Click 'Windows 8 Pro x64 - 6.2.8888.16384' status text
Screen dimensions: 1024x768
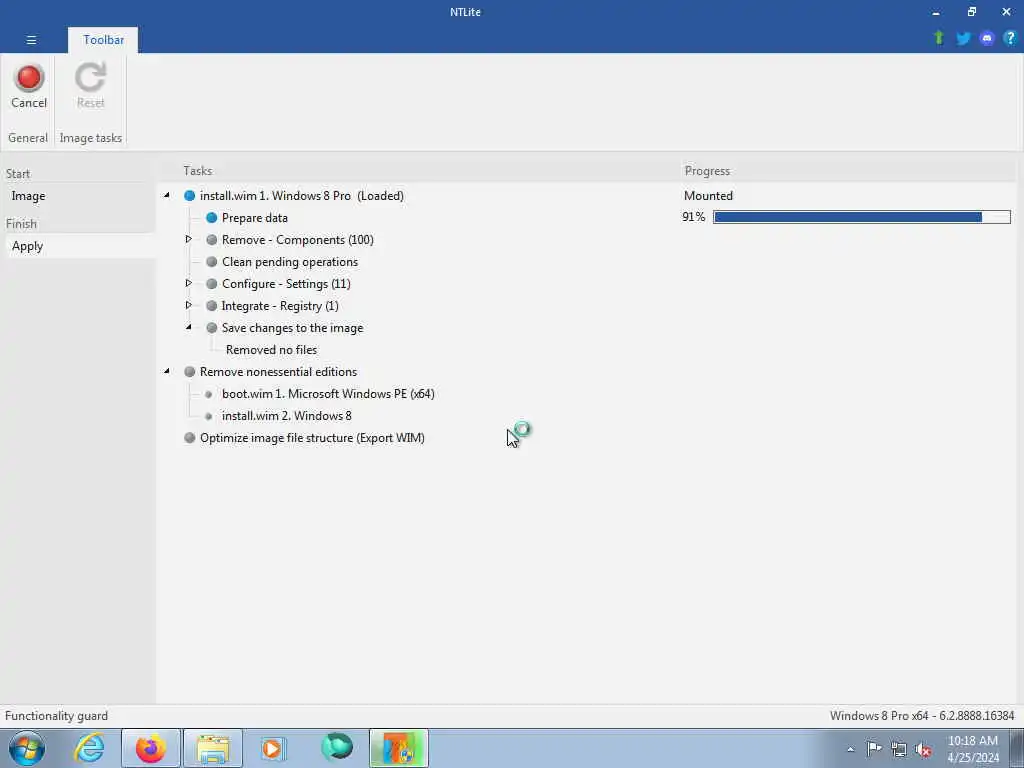pyautogui.click(x=922, y=716)
